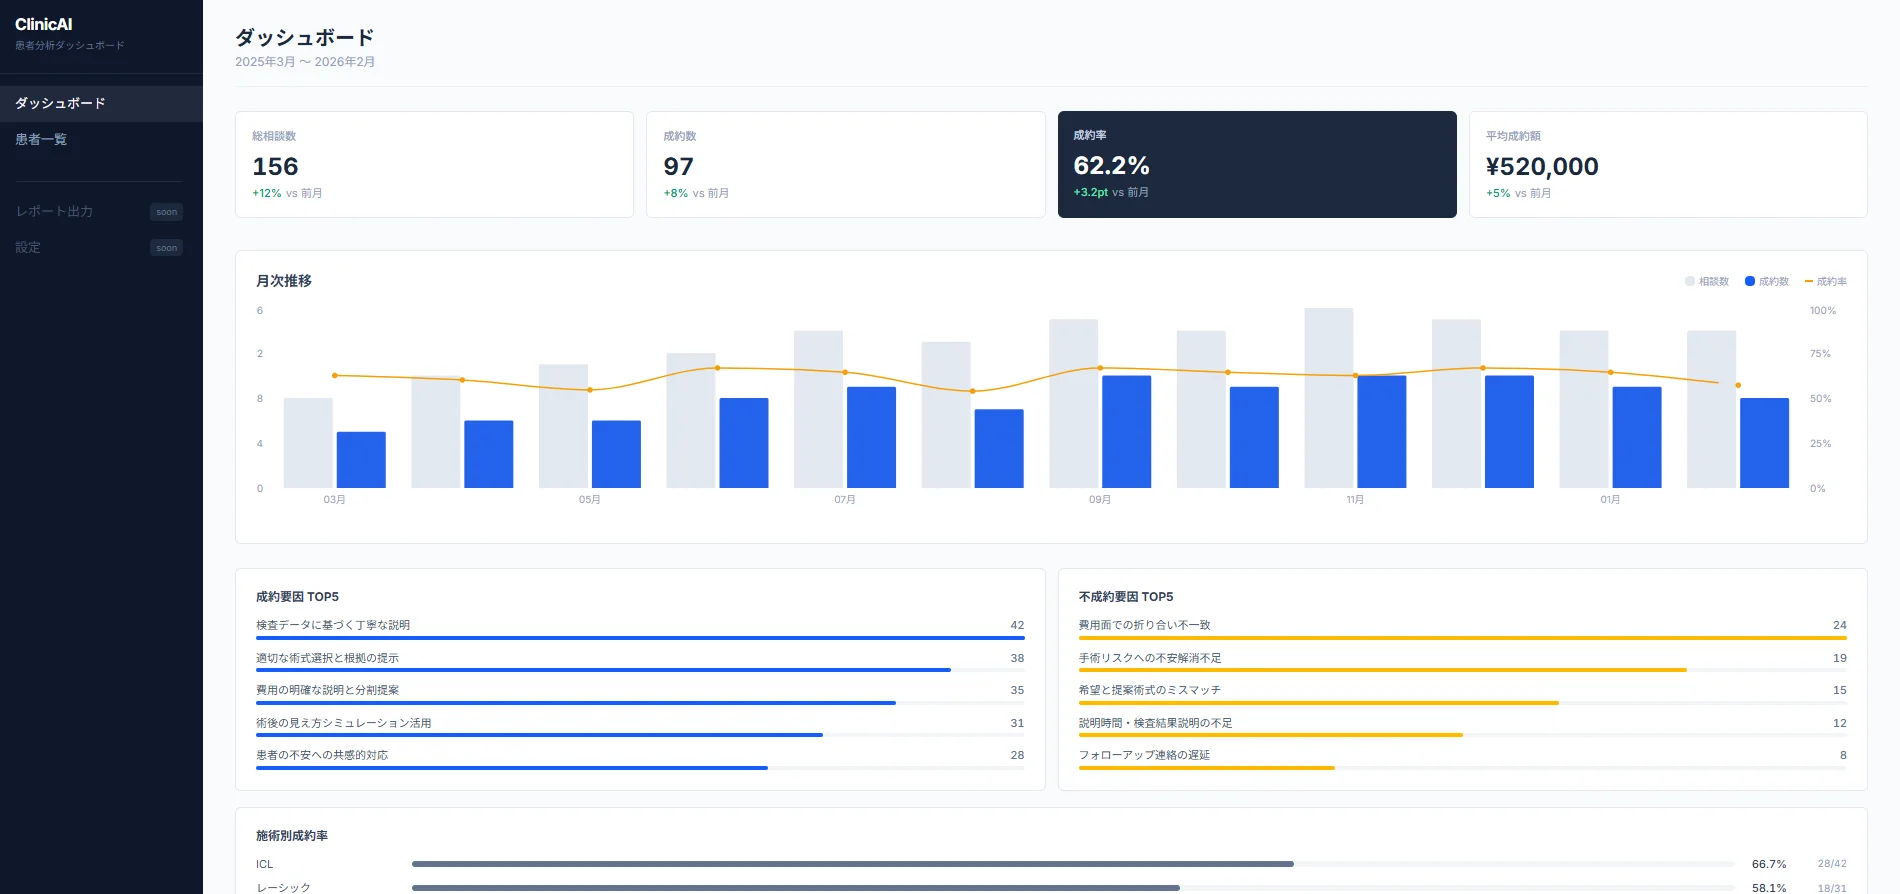1900x894 pixels.
Task: Click the ClinicAI logo in sidebar
Action: coord(44,24)
